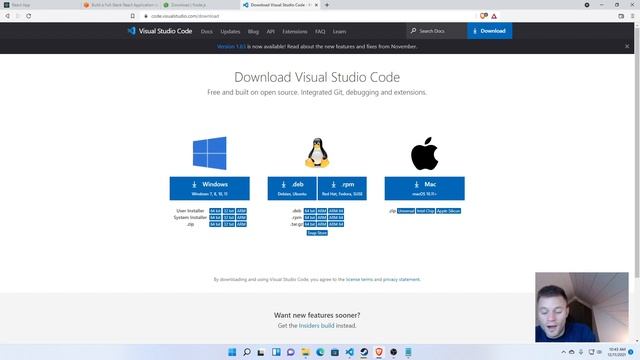This screenshot has height=360, width=640.
Task: Download the .rpm package for Red Hat, Fedora
Action: click(x=342, y=188)
